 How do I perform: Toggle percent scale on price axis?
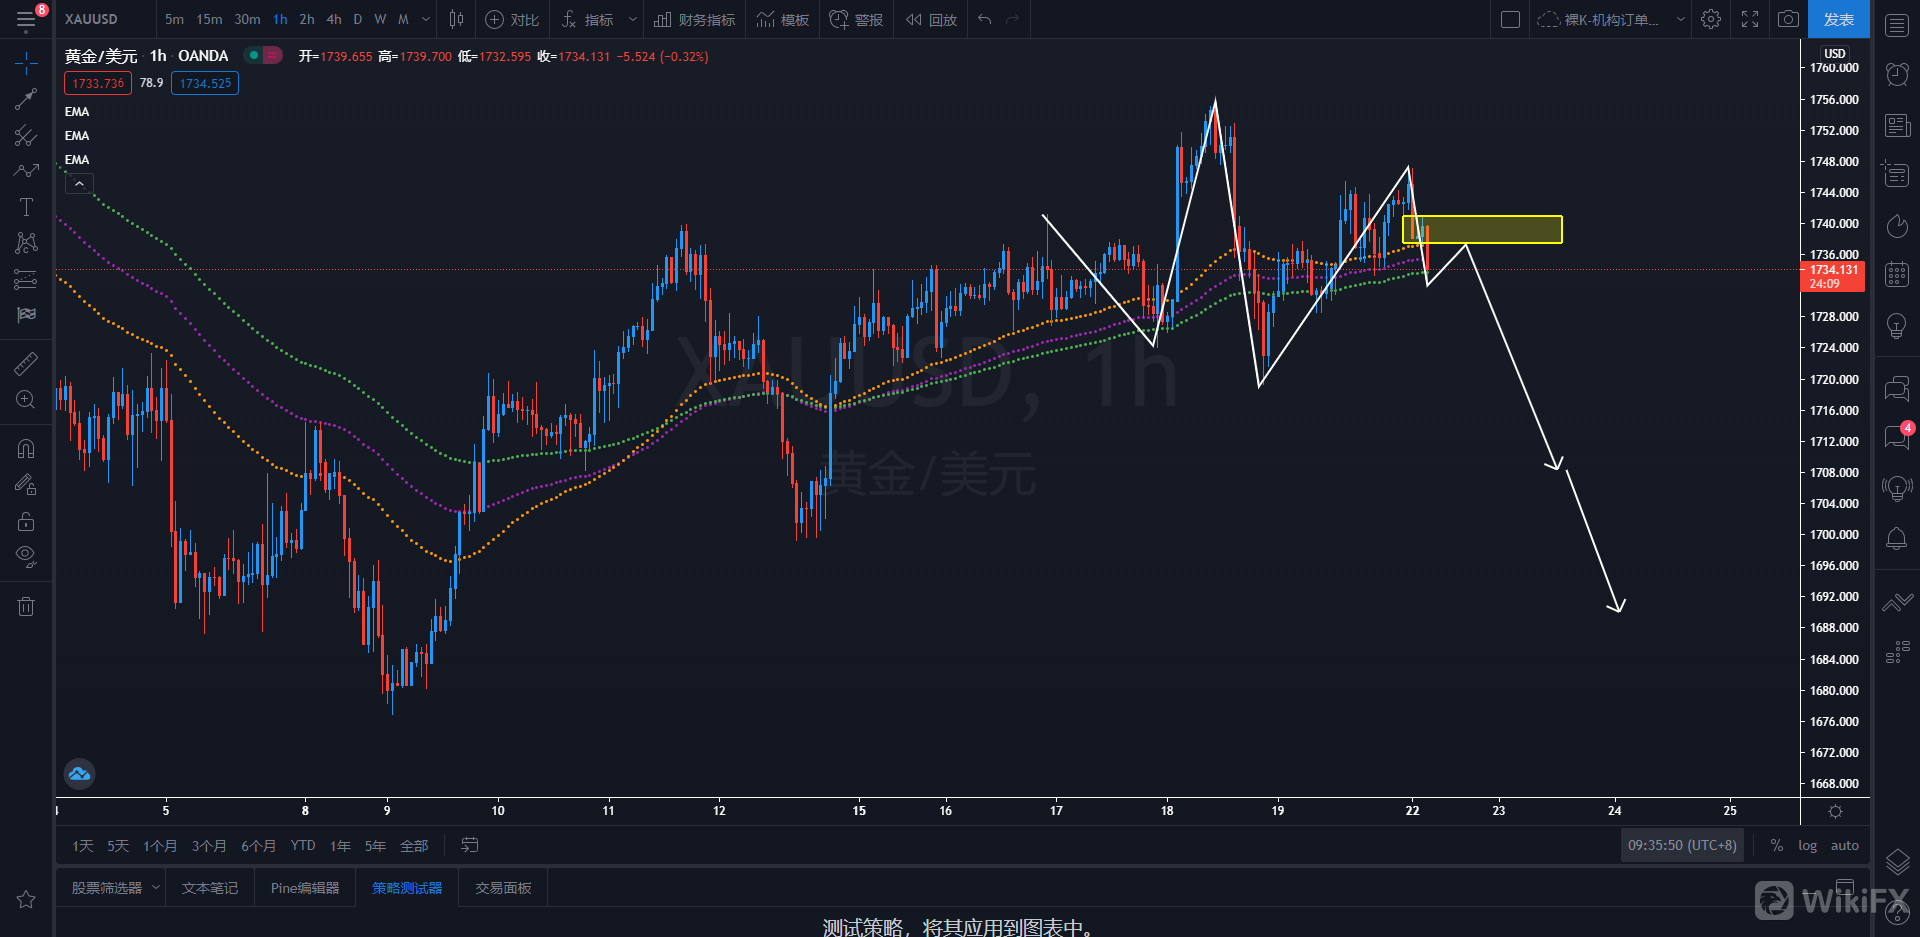pyautogui.click(x=1777, y=845)
